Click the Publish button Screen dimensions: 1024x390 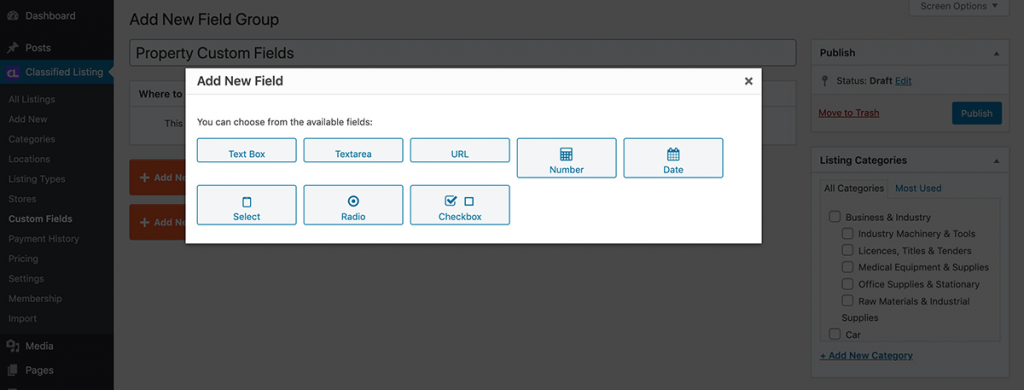coord(976,113)
